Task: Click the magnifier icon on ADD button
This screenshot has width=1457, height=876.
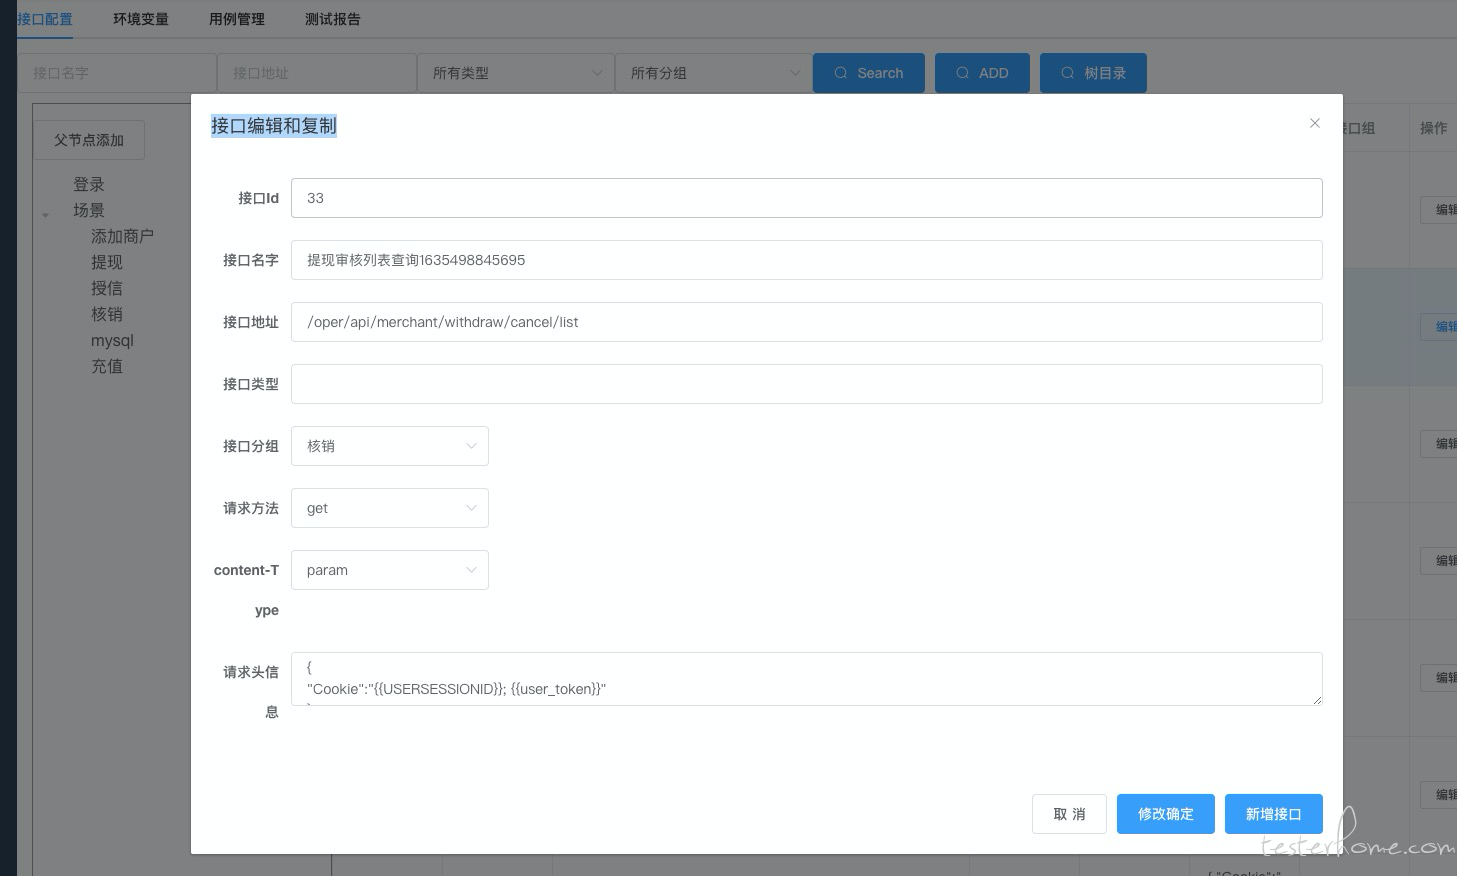Action: click(x=963, y=73)
